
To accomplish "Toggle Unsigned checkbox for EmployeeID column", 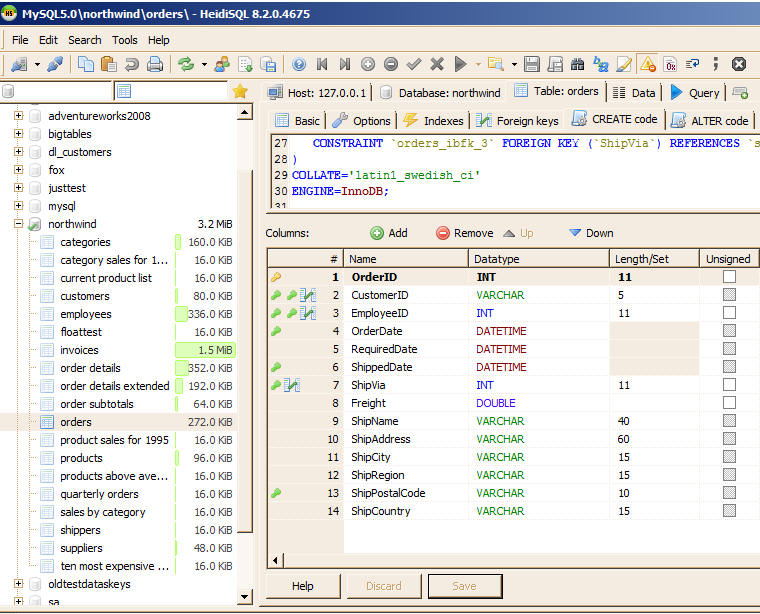I will point(729,313).
